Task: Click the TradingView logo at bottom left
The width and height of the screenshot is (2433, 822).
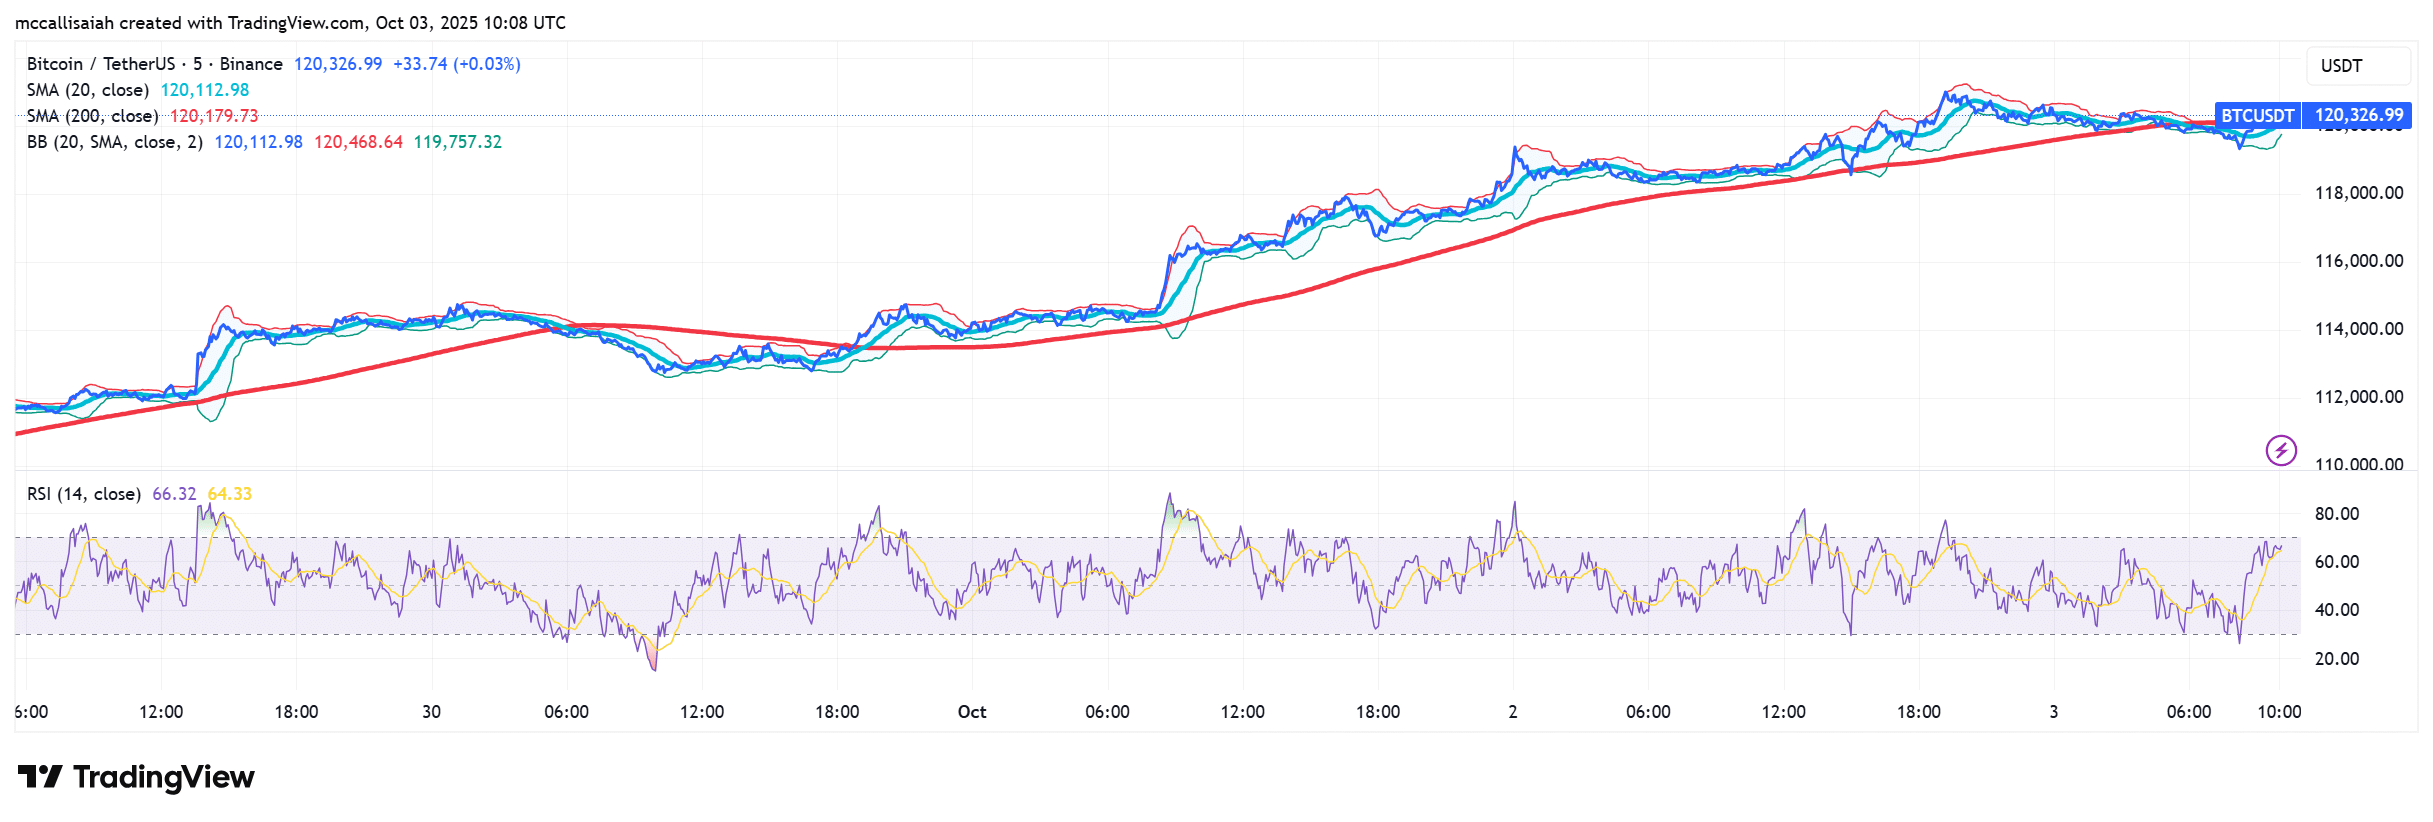Action: pos(136,777)
